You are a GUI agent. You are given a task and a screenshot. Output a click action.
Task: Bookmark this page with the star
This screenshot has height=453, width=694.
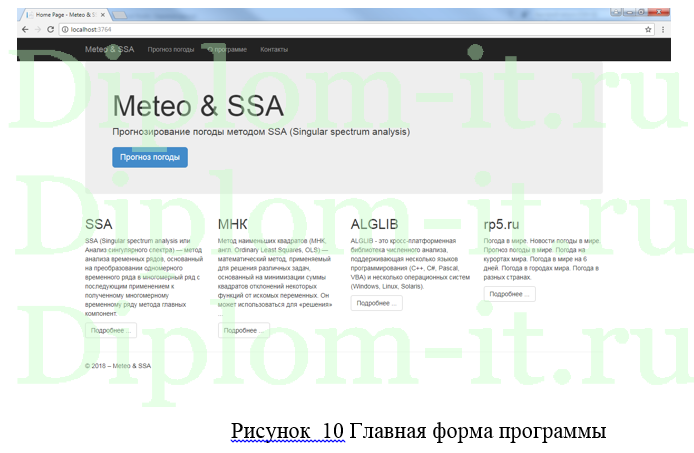click(648, 29)
